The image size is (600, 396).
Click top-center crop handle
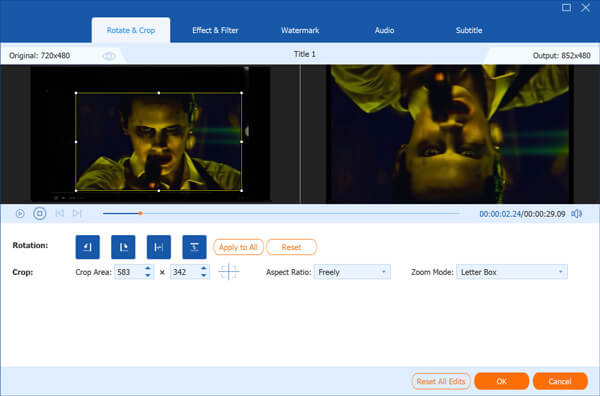pyautogui.click(x=159, y=93)
